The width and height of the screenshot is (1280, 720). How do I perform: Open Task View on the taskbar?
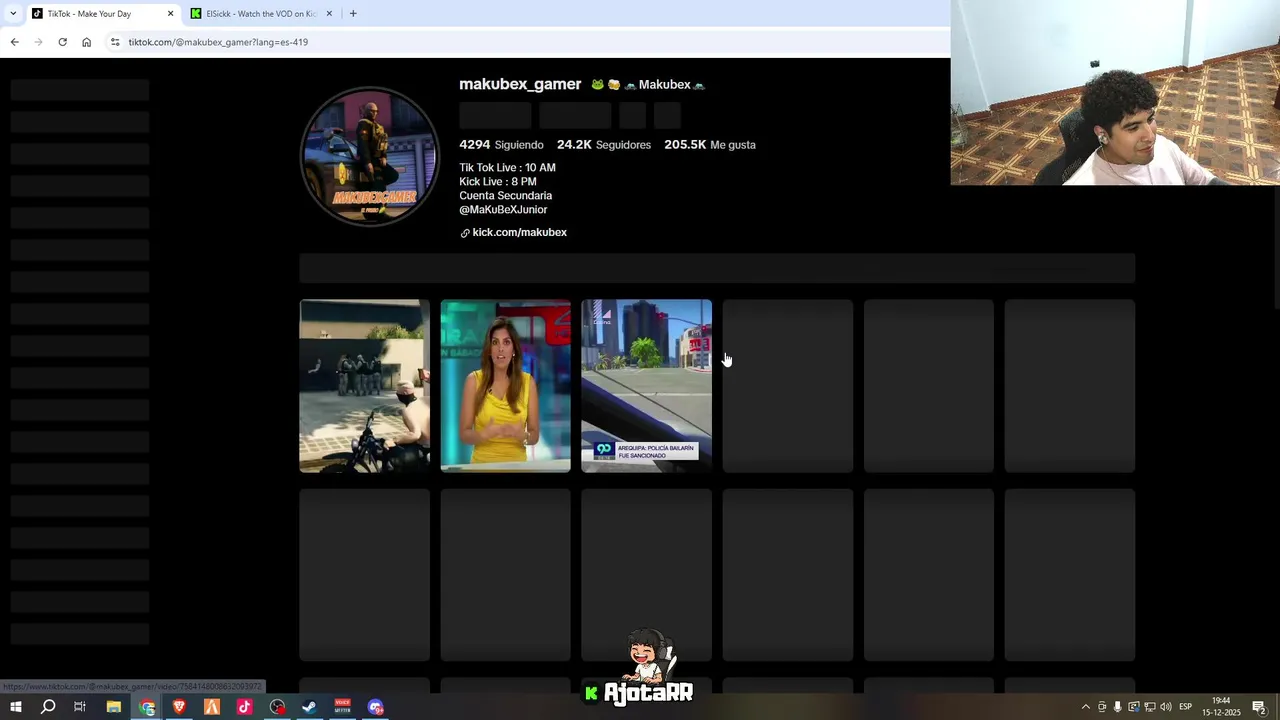[80, 707]
